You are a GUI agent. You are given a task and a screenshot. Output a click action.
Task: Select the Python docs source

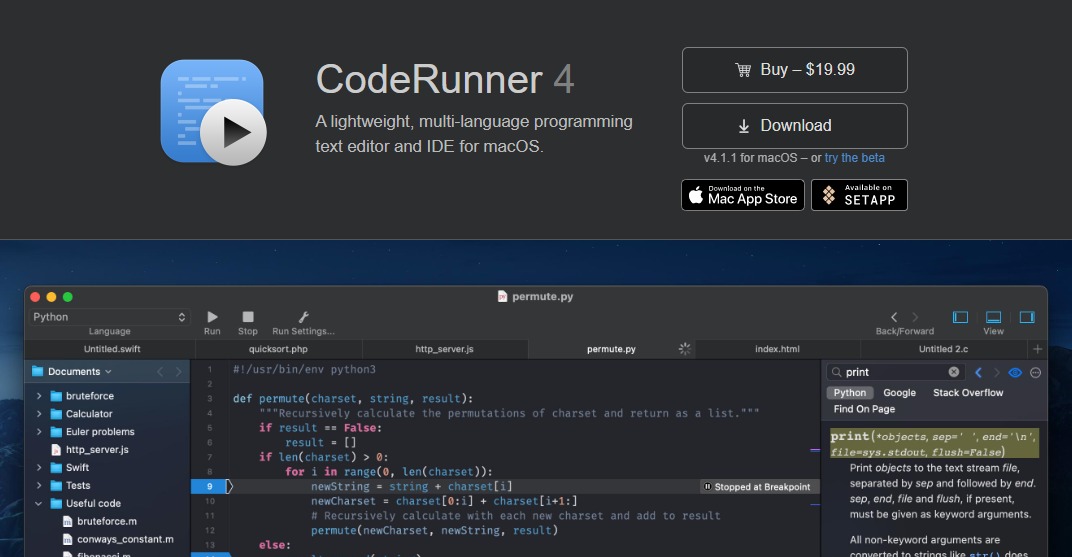pyautogui.click(x=850, y=392)
